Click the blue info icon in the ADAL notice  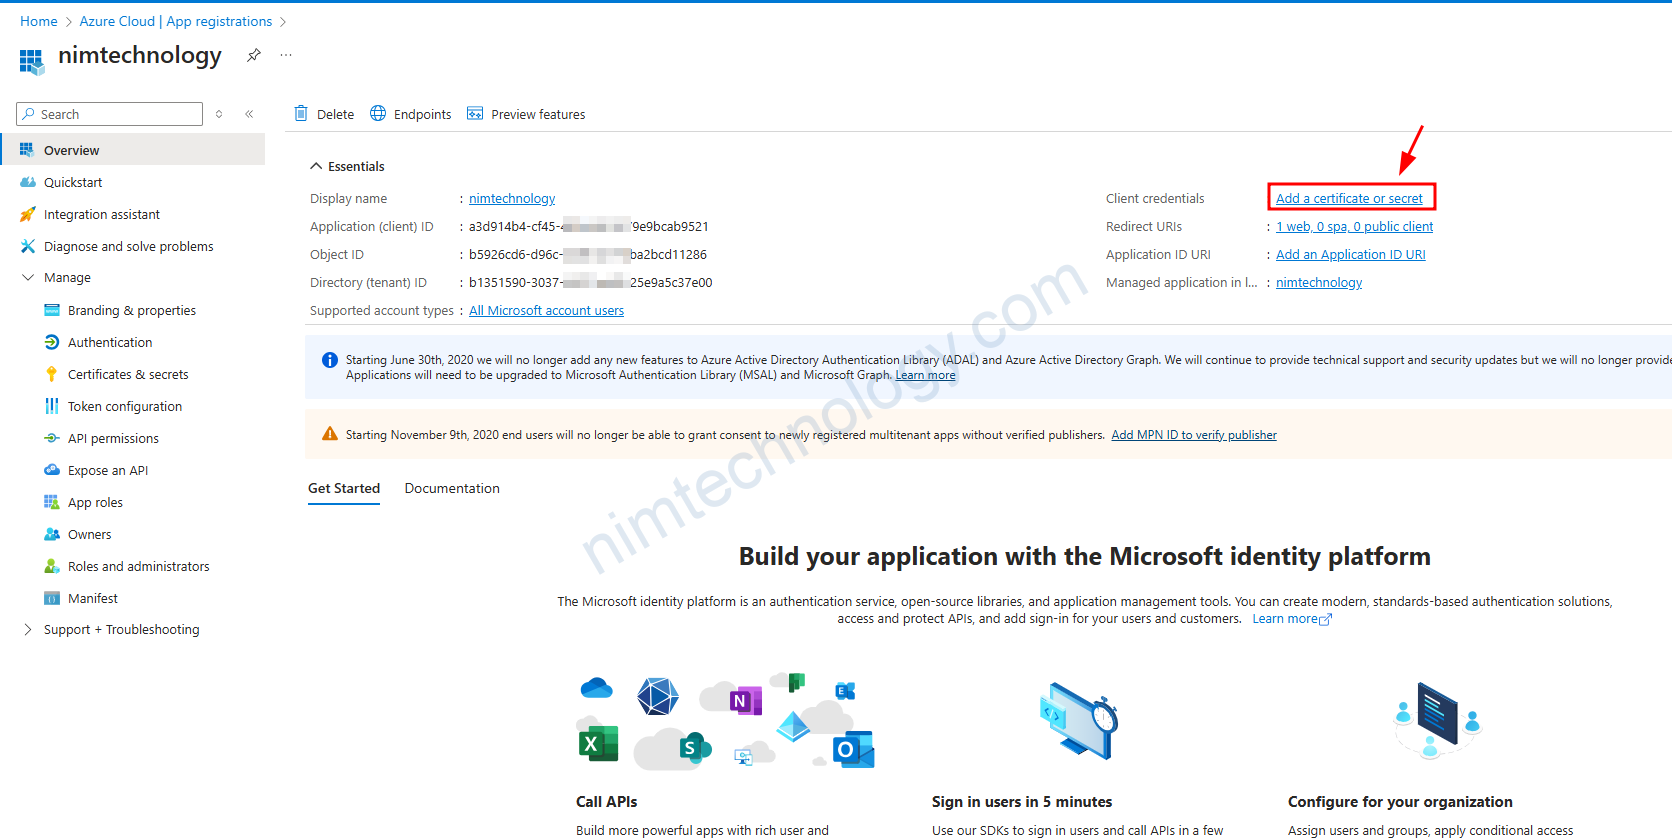pyautogui.click(x=329, y=360)
